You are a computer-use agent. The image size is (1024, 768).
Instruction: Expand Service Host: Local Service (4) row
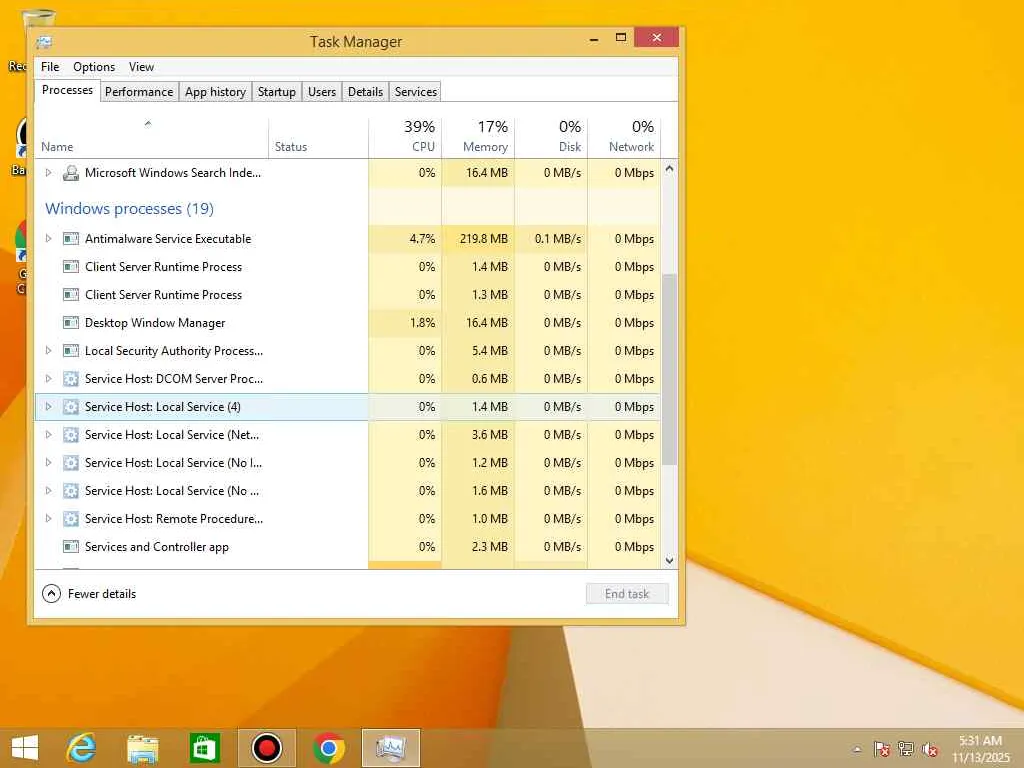pos(48,407)
